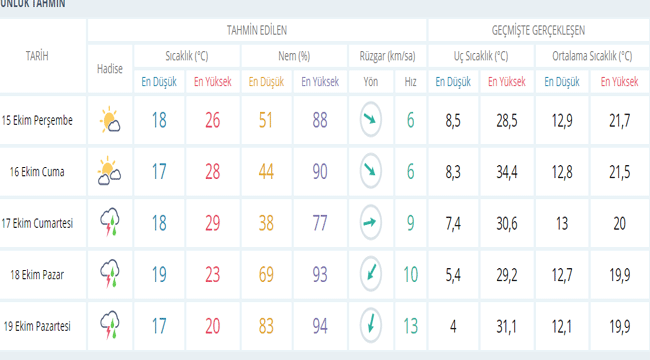This screenshot has width=650, height=360.
Task: Click wind direction arrow for 19 Ekim Pazartesi
Action: tap(370, 325)
